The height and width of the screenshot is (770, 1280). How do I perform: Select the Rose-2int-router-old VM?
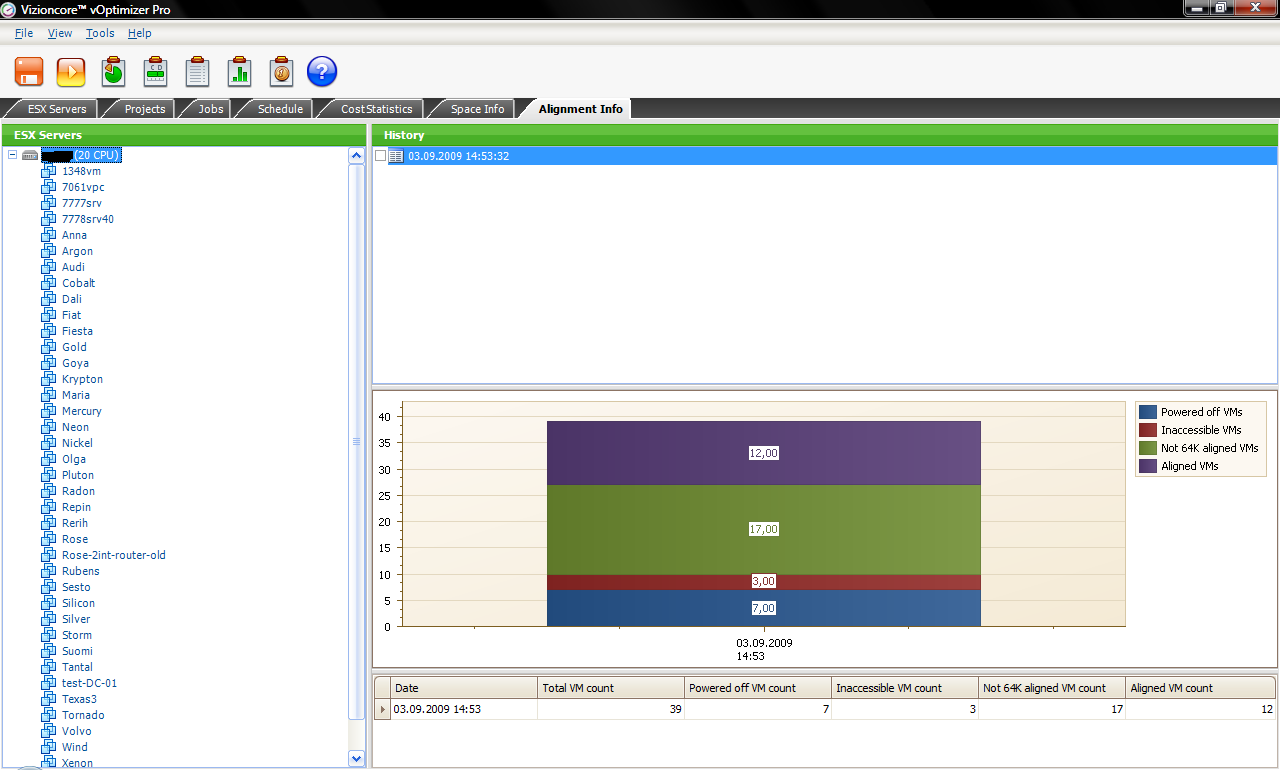coord(113,555)
